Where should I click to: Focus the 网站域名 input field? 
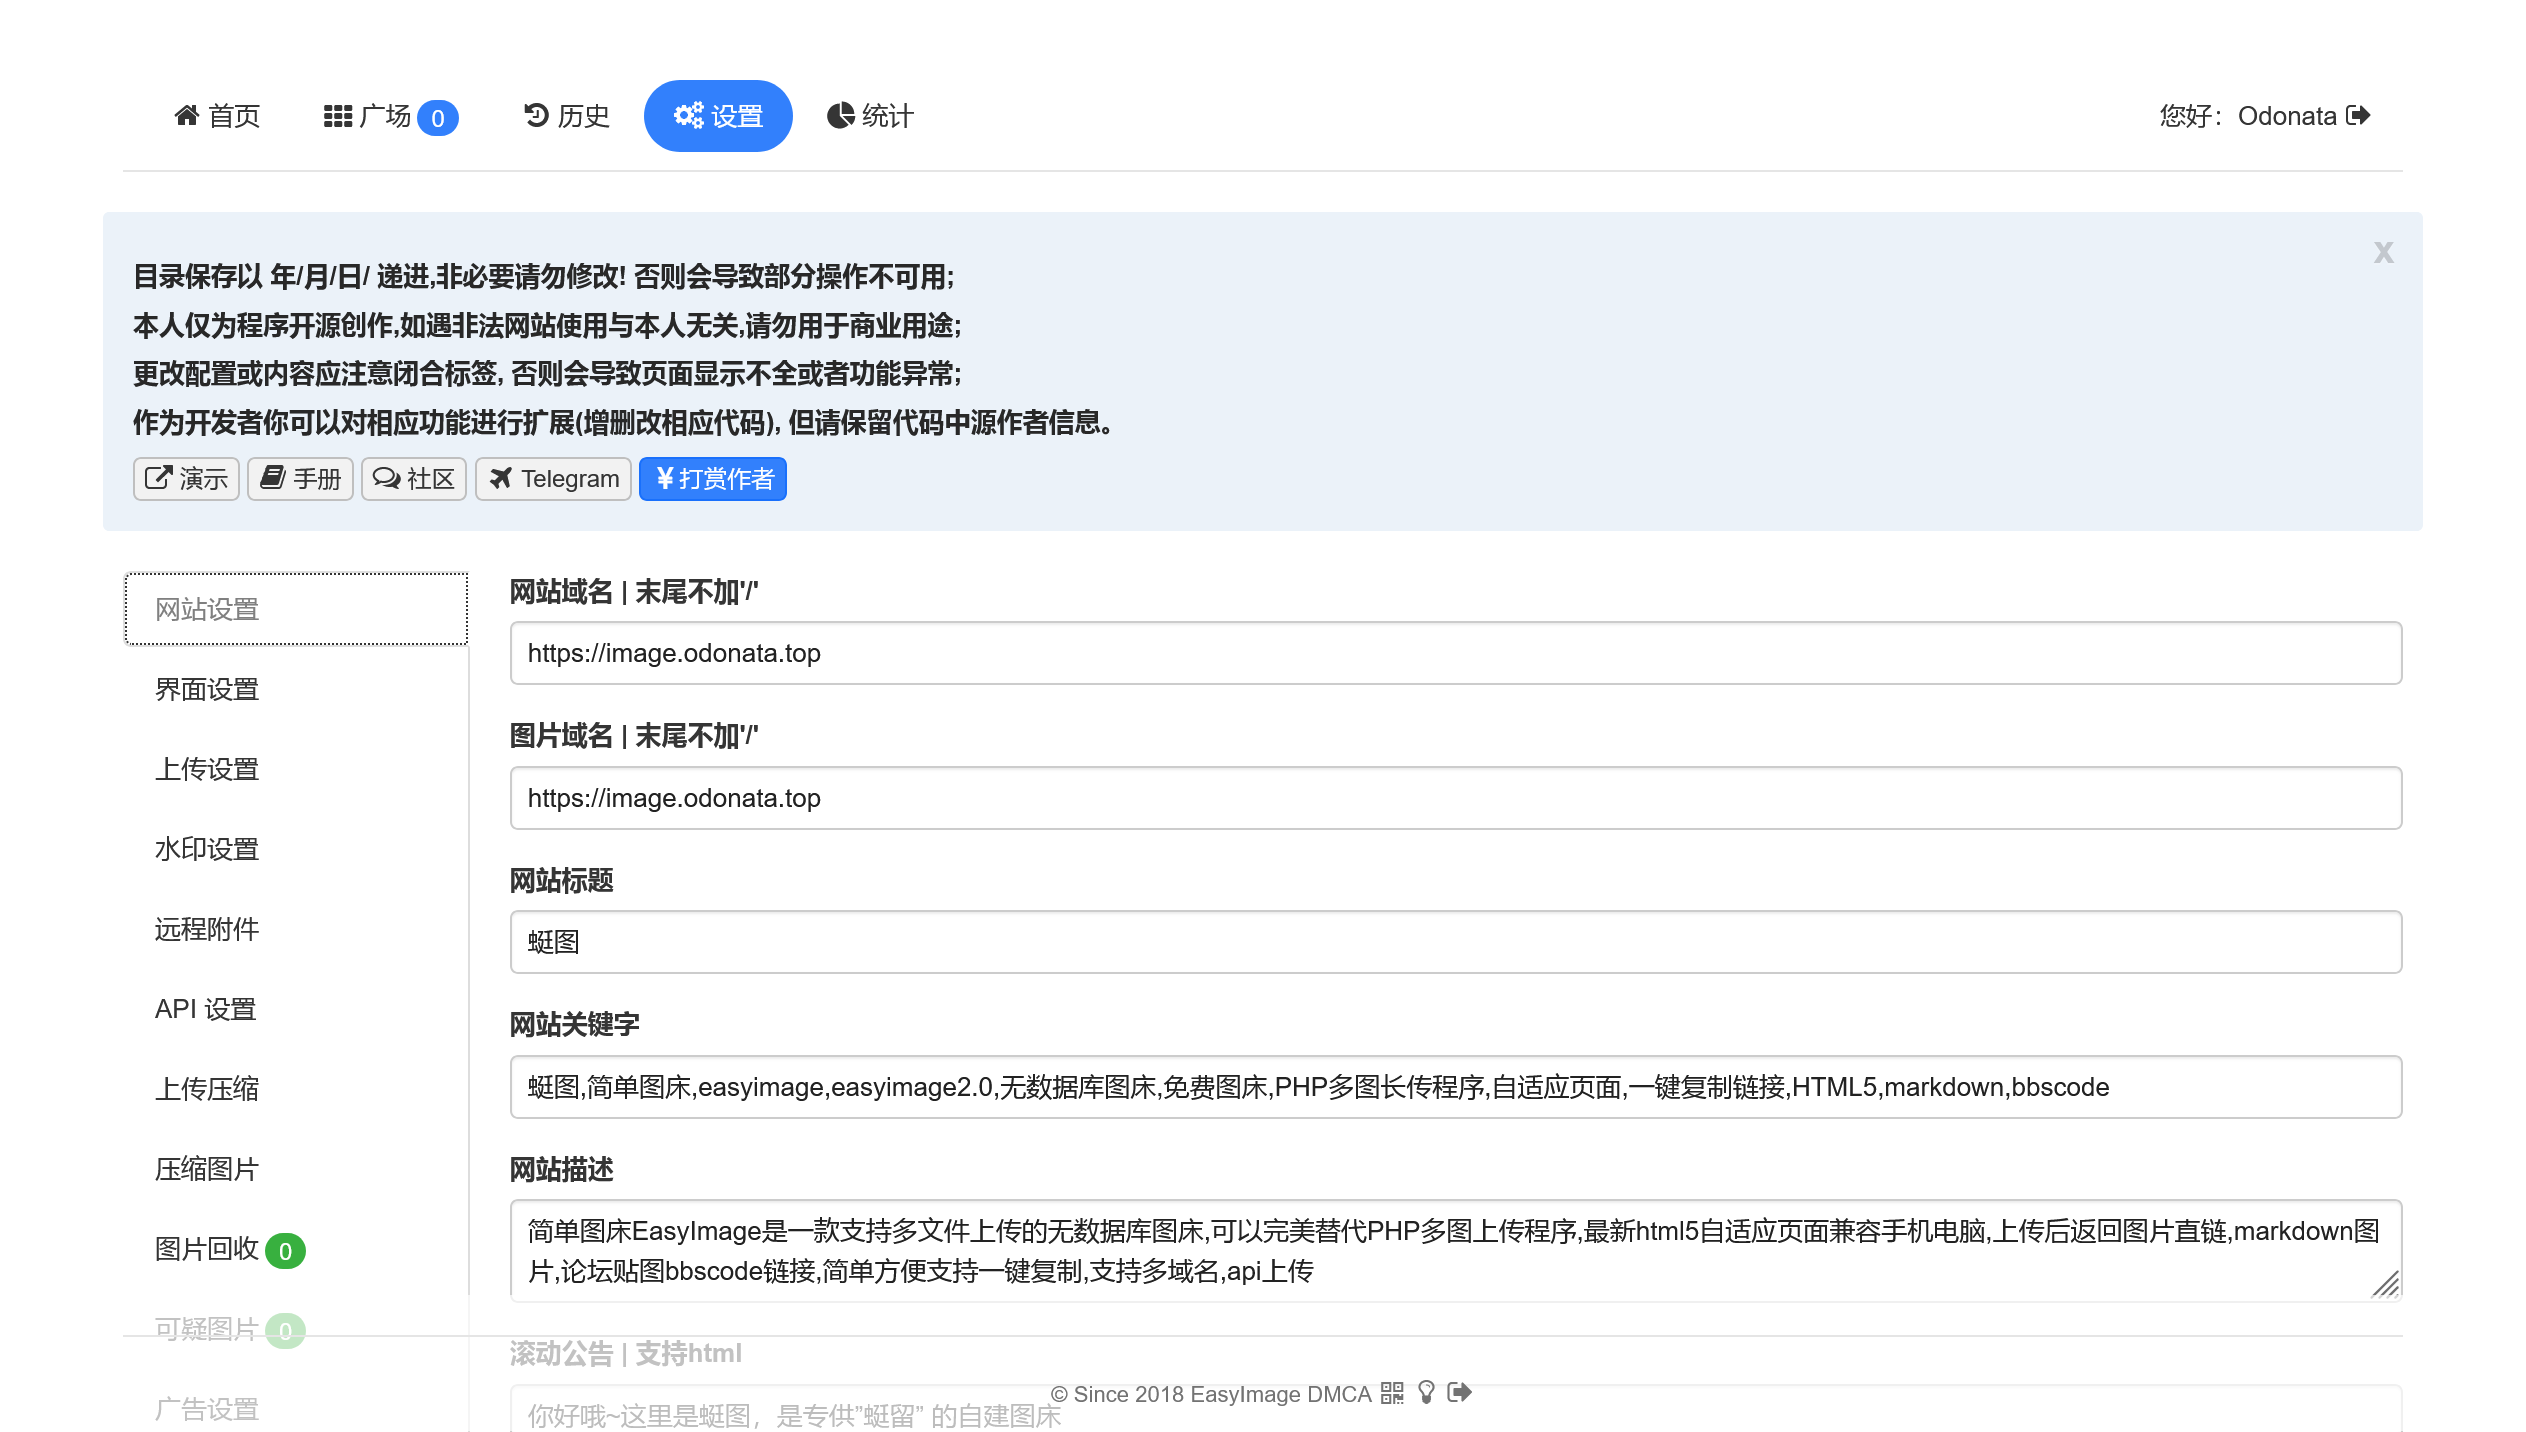click(1456, 653)
